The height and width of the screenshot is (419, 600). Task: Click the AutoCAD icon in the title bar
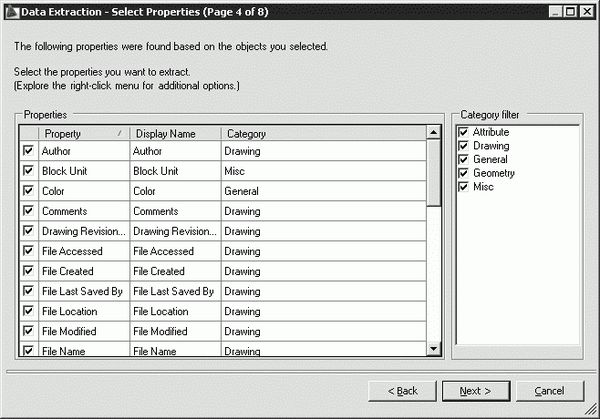coord(12,12)
